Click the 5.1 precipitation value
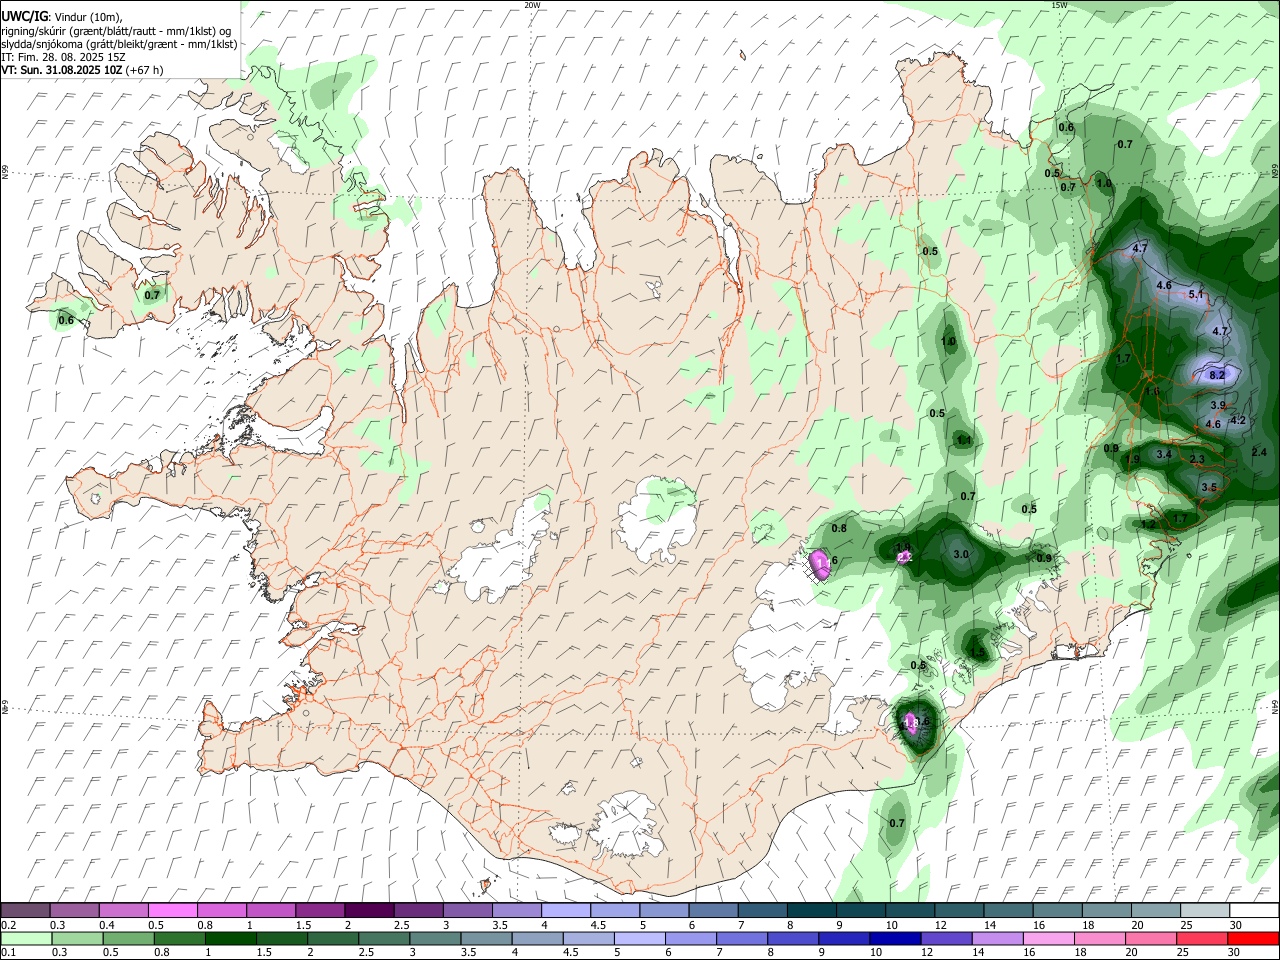 [x=1196, y=294]
